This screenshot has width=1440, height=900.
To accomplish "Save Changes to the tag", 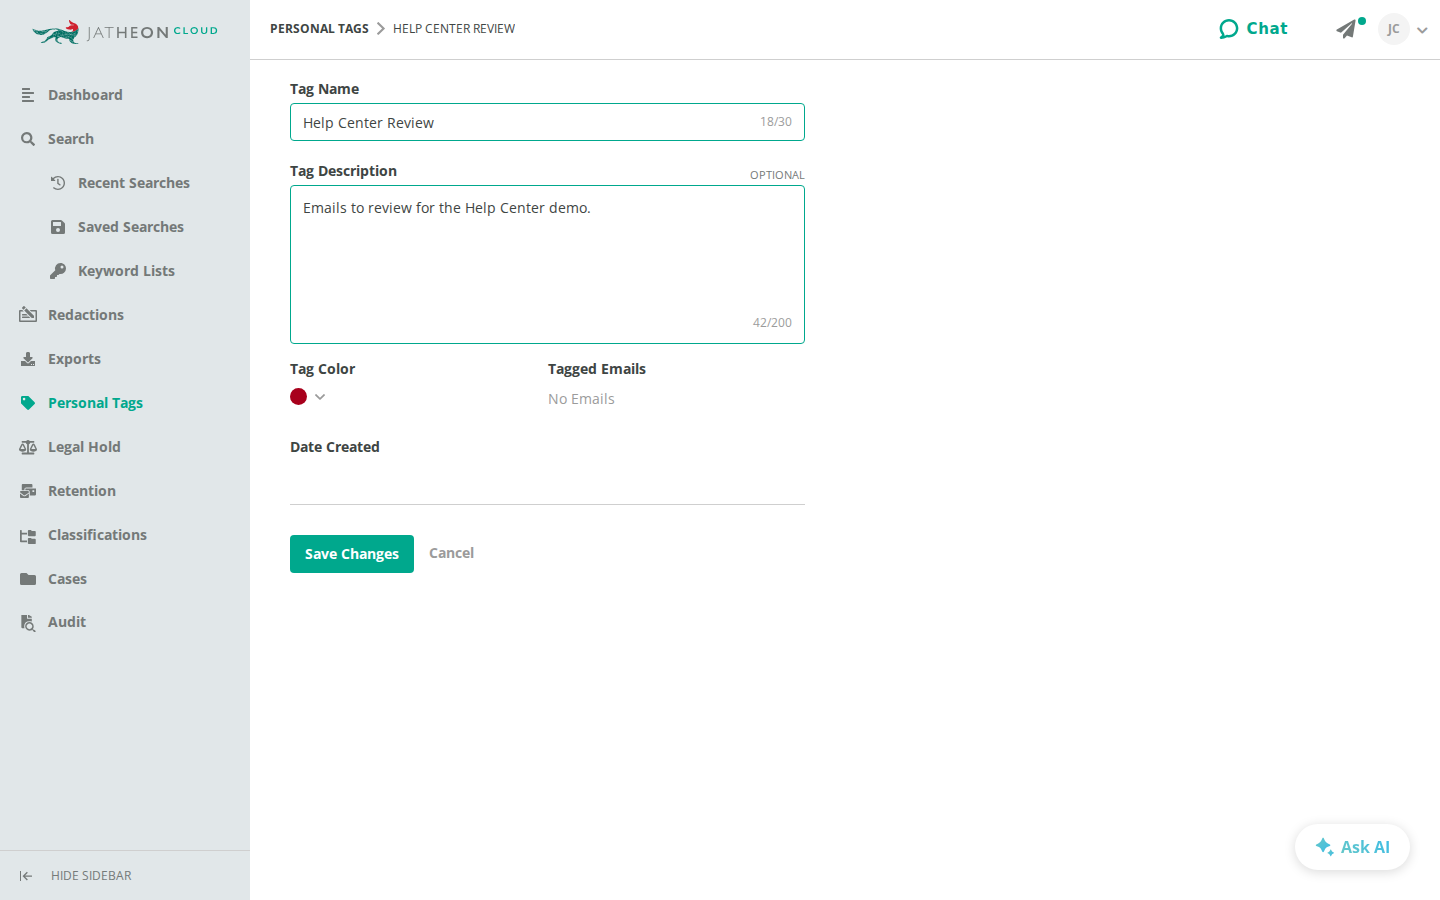I will pyautogui.click(x=352, y=554).
